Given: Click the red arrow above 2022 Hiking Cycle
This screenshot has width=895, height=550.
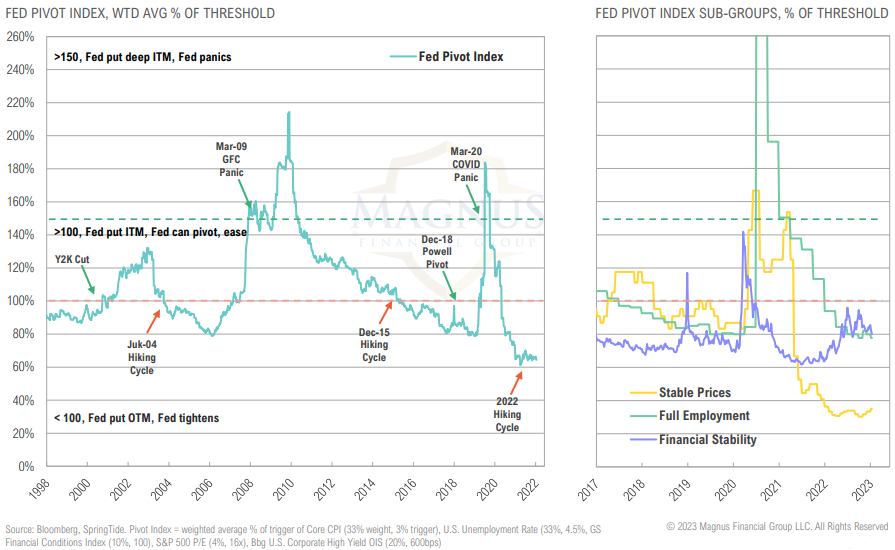Looking at the screenshot, I should click(517, 381).
